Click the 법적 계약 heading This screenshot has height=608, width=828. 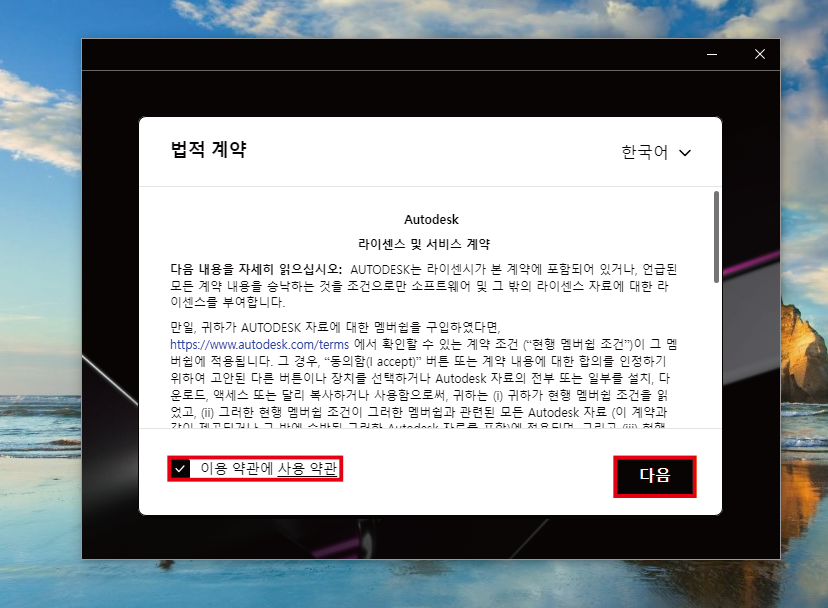pyautogui.click(x=209, y=149)
